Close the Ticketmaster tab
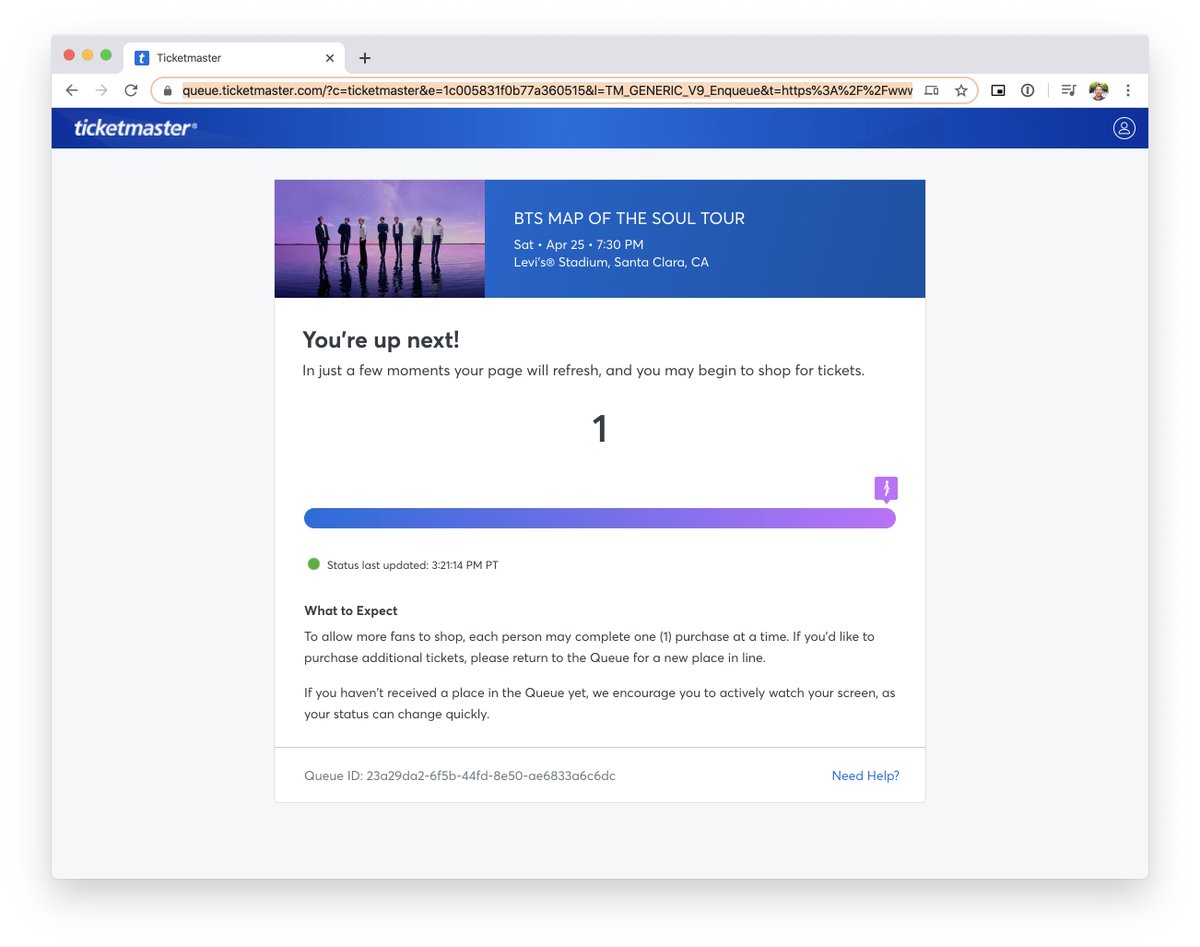Image resolution: width=1200 pixels, height=947 pixels. pyautogui.click(x=330, y=58)
